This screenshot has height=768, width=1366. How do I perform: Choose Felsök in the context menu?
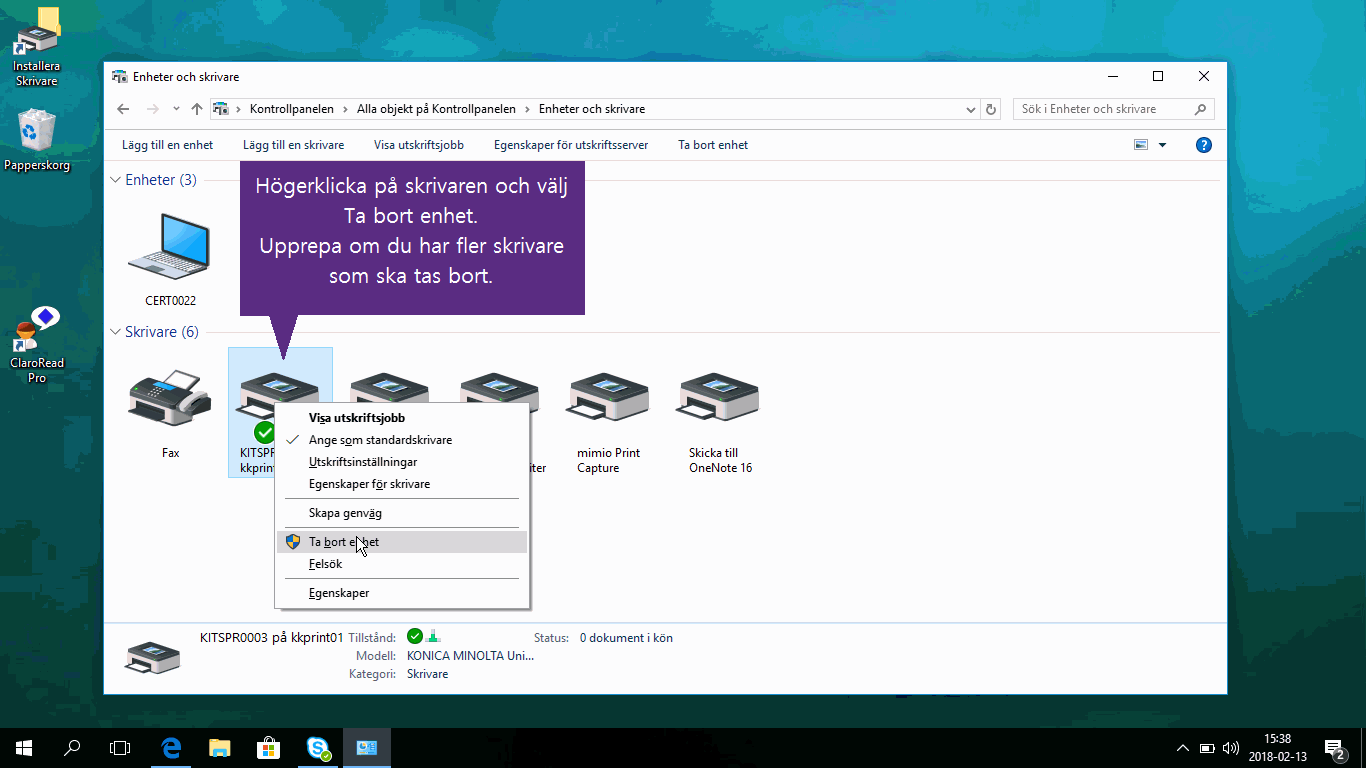click(x=326, y=564)
